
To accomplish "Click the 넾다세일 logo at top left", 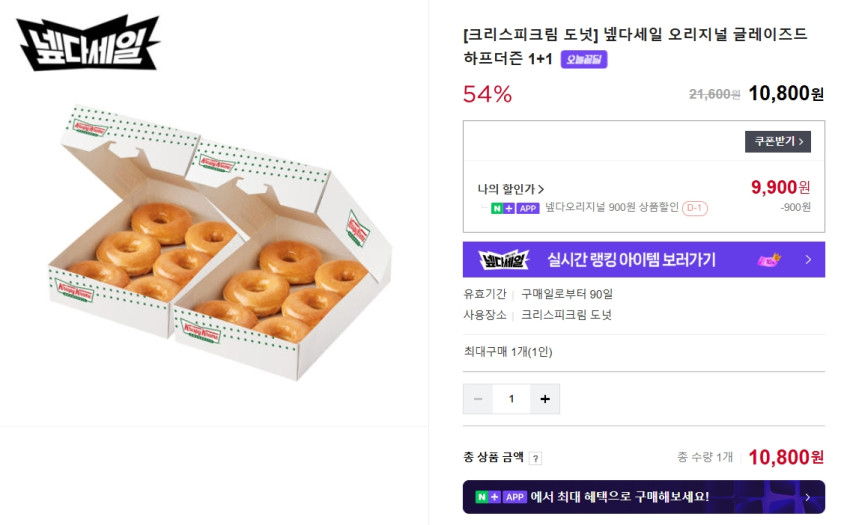I will pyautogui.click(x=88, y=44).
